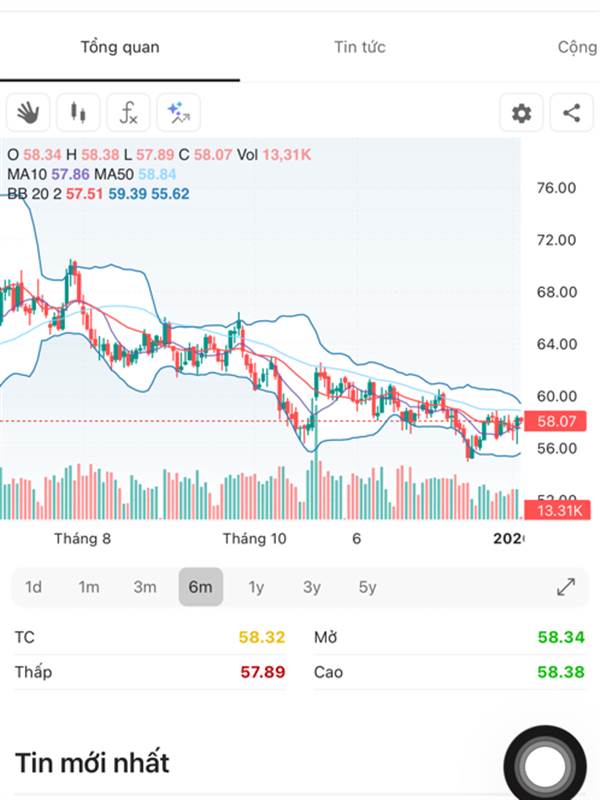
Task: Open the AI chart analysis tool
Action: click(178, 113)
